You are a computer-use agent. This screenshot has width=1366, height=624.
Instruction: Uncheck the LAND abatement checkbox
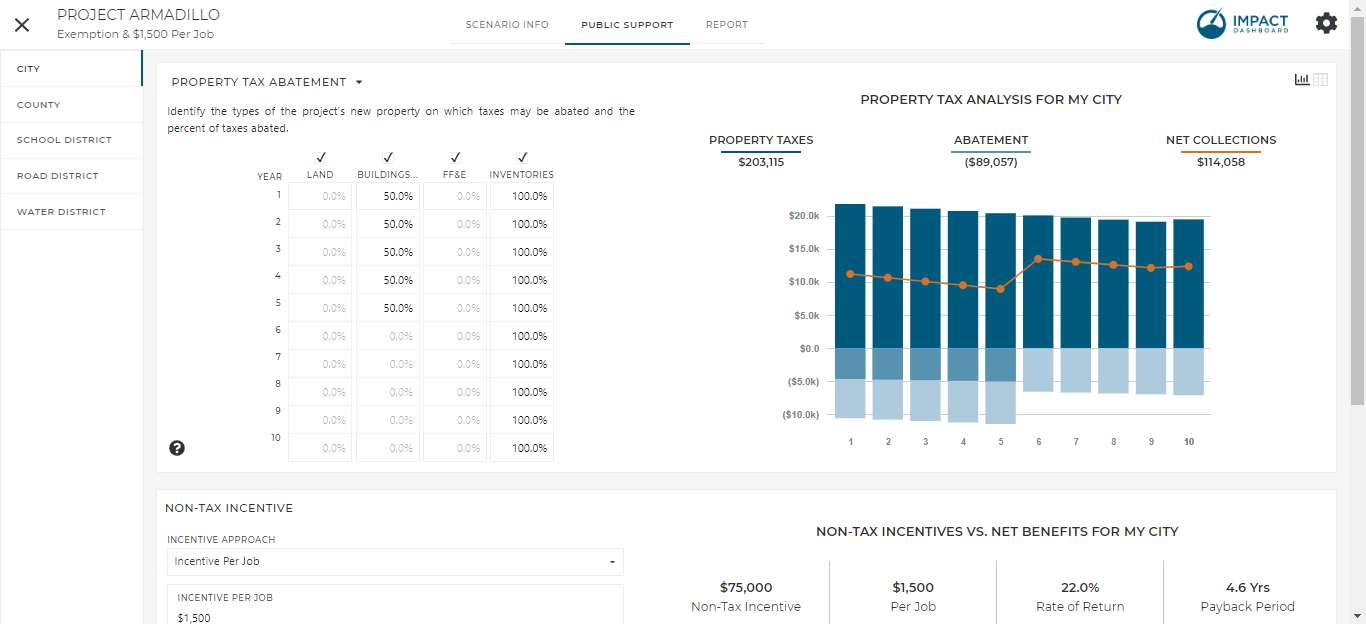tap(320, 157)
